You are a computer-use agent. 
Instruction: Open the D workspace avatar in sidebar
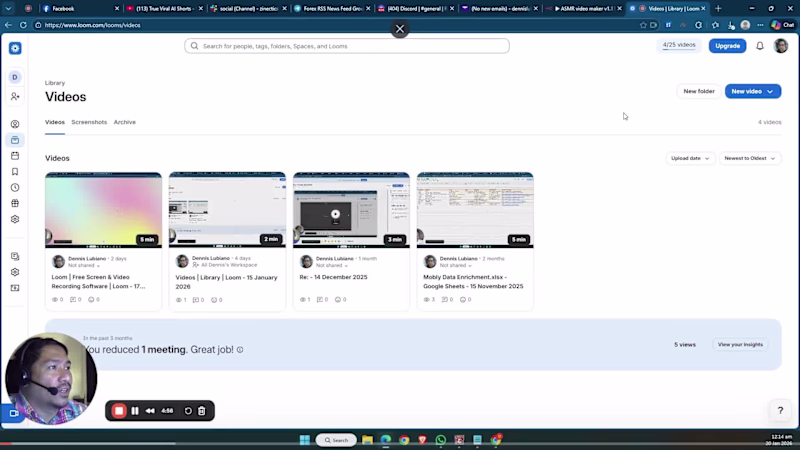[x=15, y=77]
